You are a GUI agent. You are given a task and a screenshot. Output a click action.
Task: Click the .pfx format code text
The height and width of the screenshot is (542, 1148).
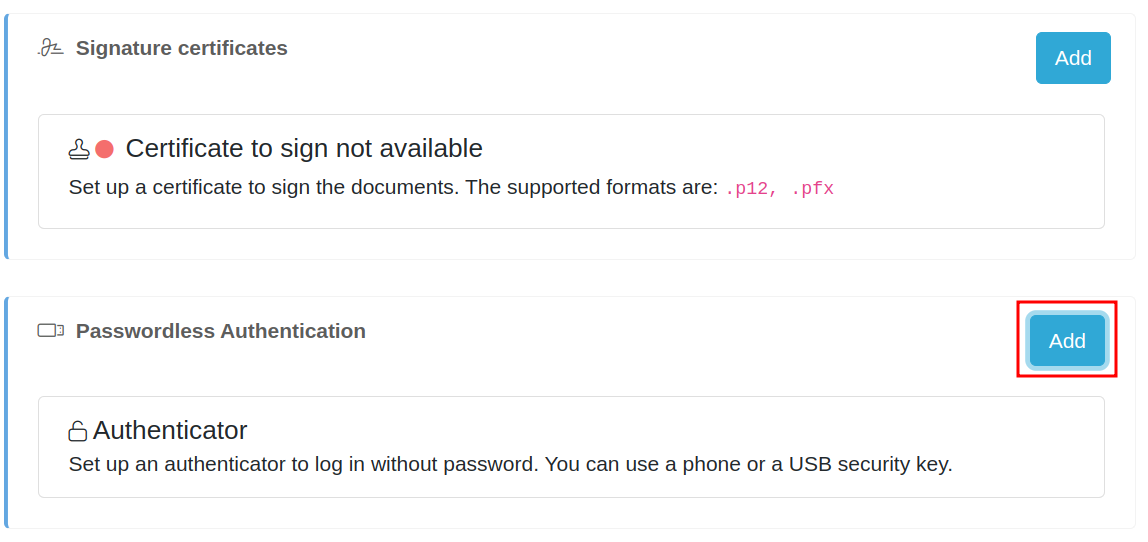click(812, 188)
